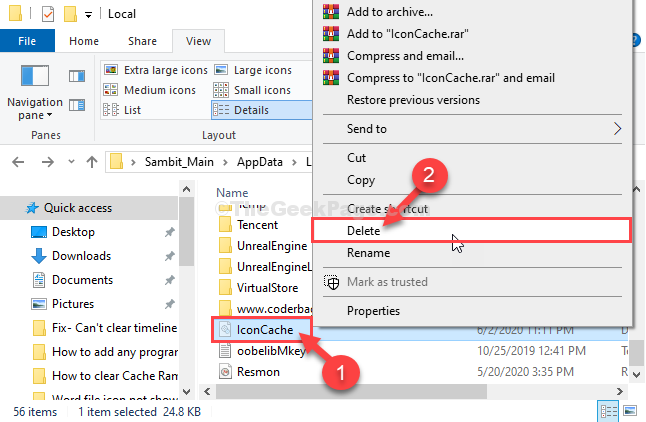Click AppData in the address path
This screenshot has height=422, width=646.
point(260,162)
